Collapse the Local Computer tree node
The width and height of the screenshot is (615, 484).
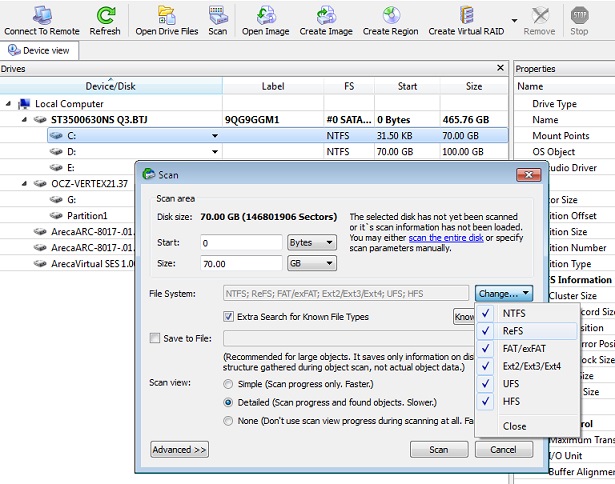point(9,104)
